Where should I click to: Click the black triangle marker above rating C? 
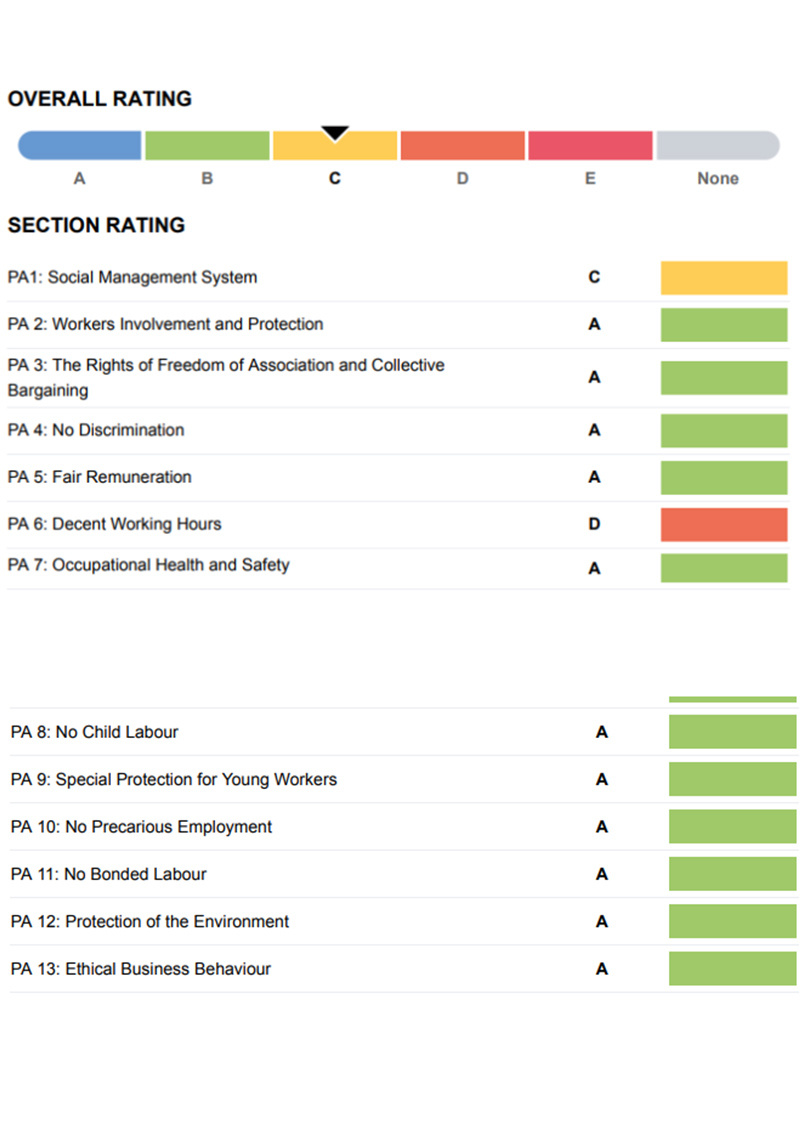pyautogui.click(x=335, y=133)
